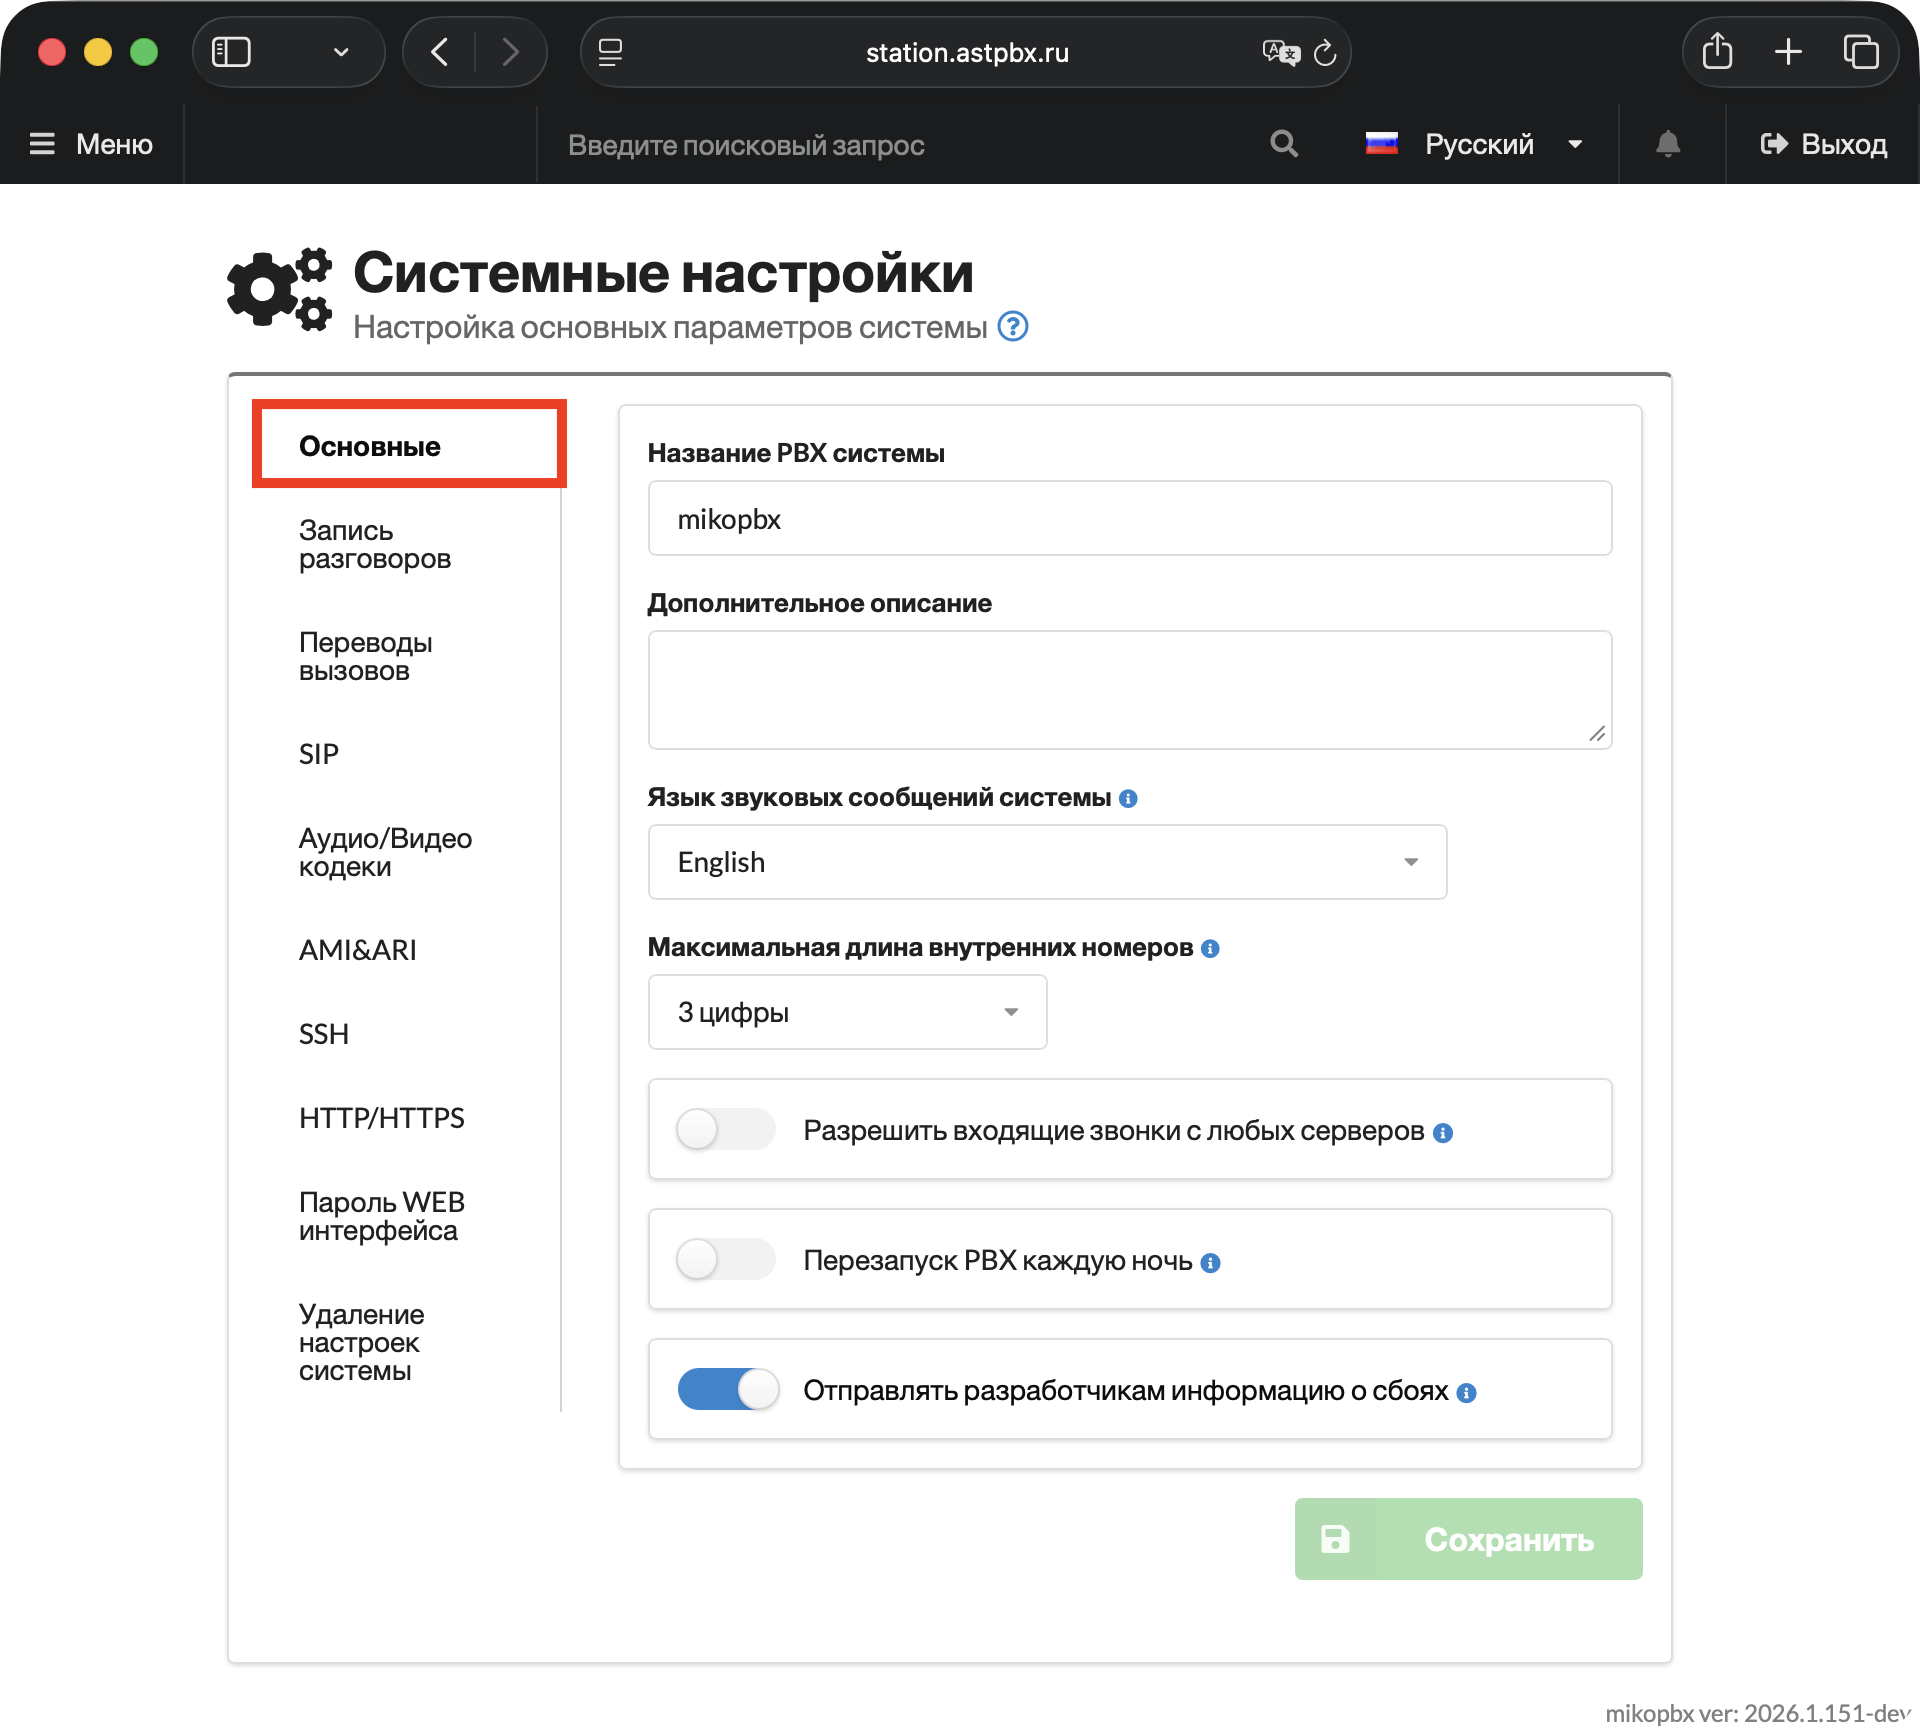The image size is (1920, 1734).
Task: Click translate page icon in address bar
Action: (1279, 53)
